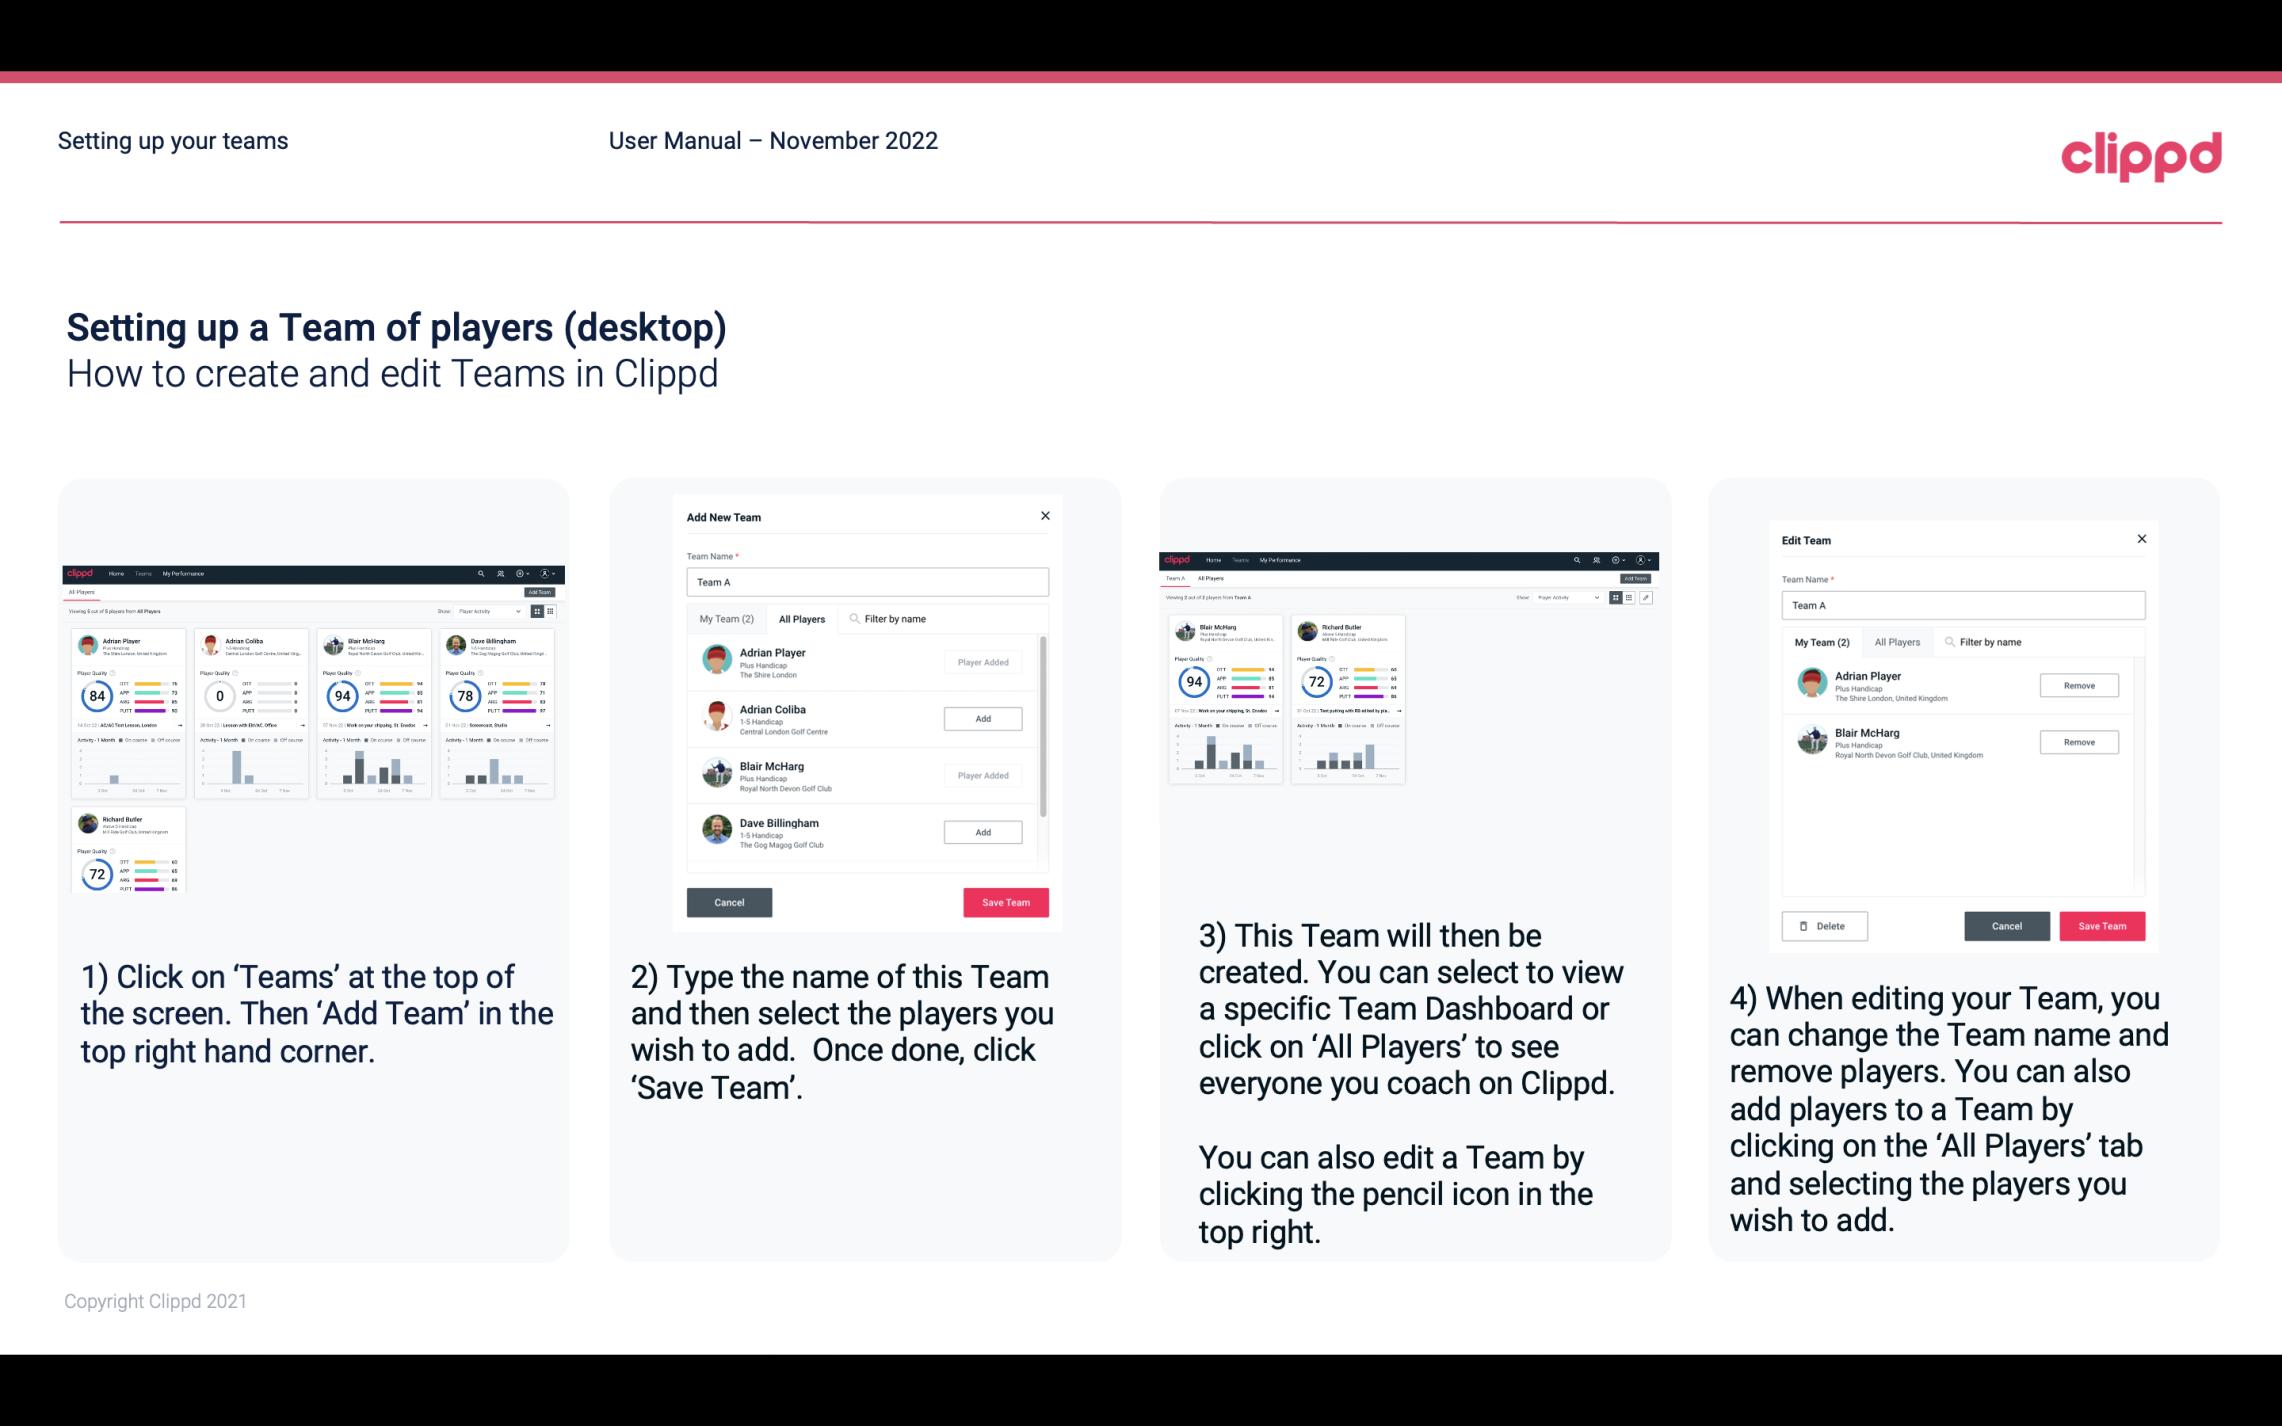The width and height of the screenshot is (2282, 1426).
Task: Click the Delete icon in Edit Team panel
Action: coord(1822,925)
